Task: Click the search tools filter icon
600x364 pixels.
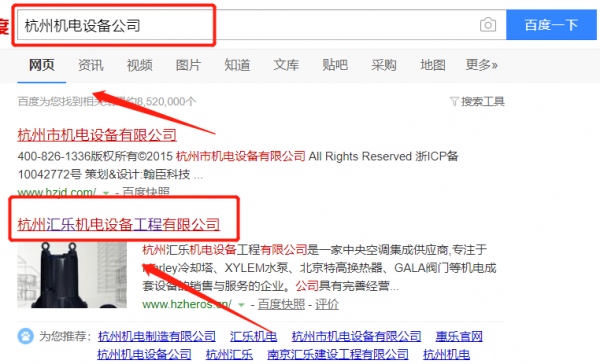Action: tap(454, 101)
